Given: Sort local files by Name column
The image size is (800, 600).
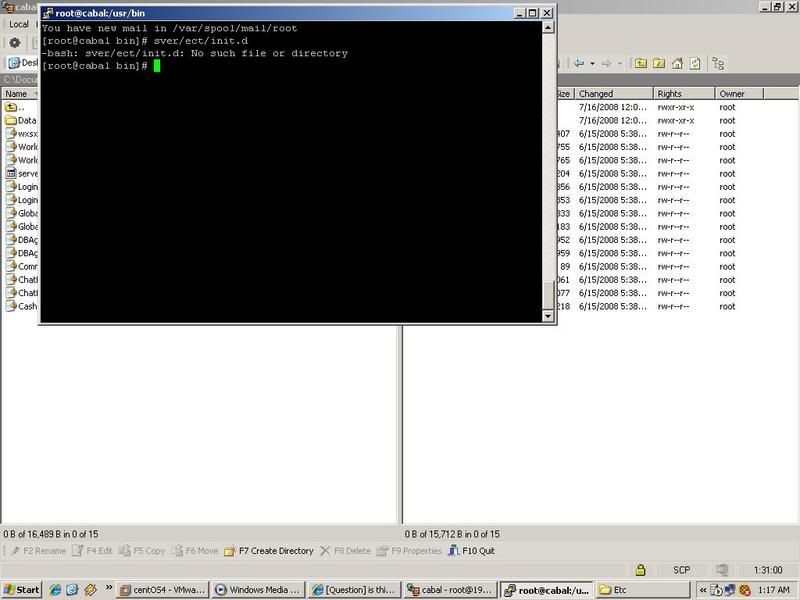Looking at the screenshot, I should point(17,94).
